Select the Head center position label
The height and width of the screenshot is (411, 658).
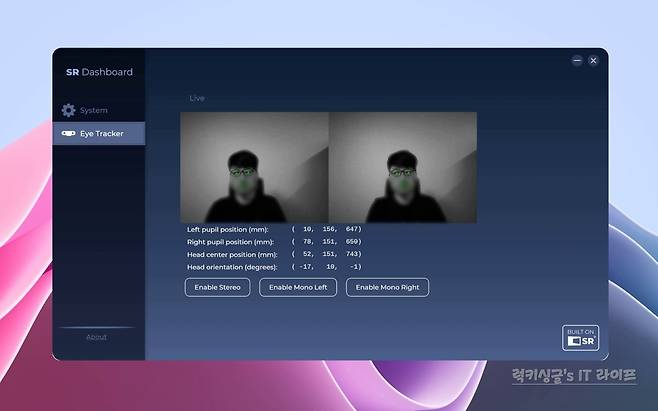(232, 255)
